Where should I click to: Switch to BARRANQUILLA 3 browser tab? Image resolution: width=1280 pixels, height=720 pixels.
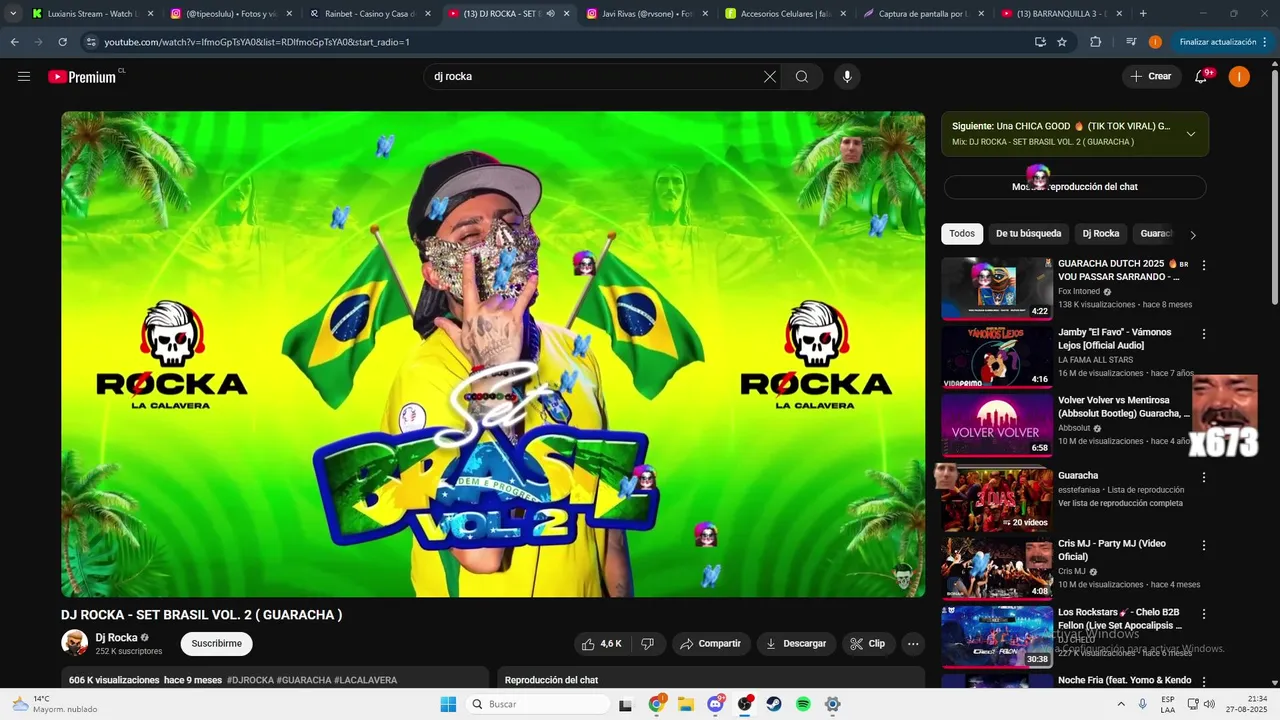1062,14
